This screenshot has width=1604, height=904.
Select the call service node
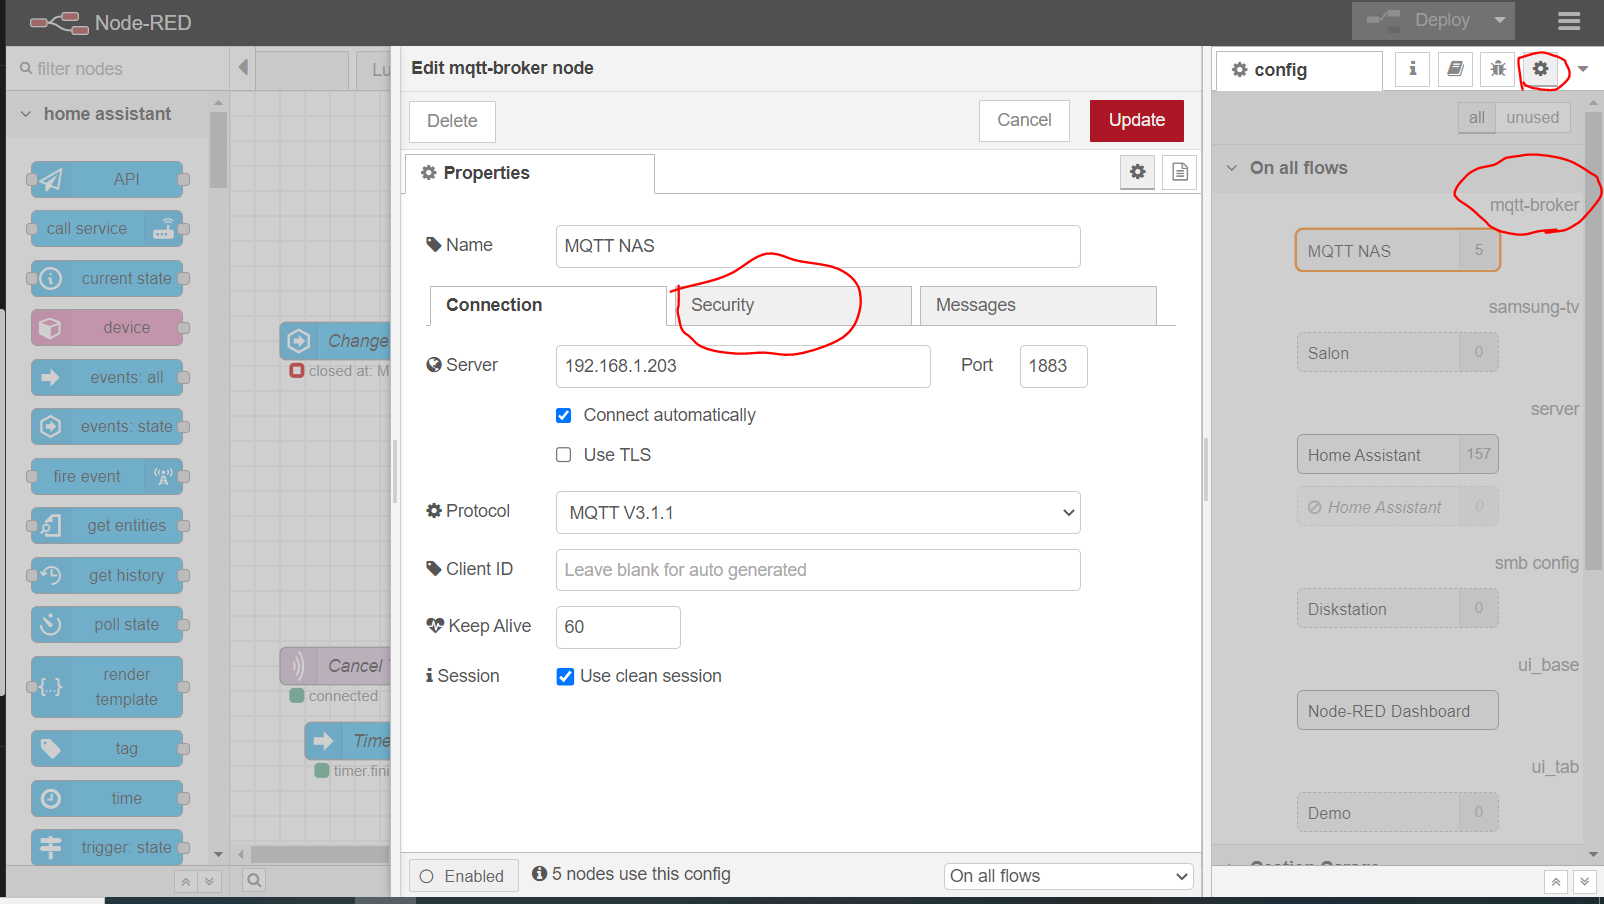107,229
